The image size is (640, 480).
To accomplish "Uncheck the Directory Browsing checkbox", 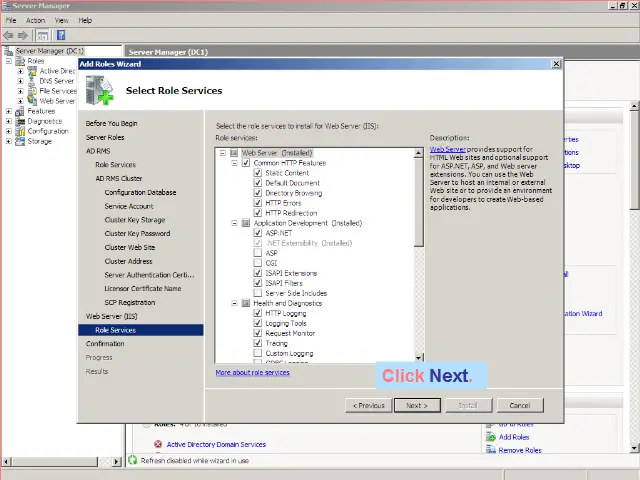I will (x=258, y=193).
